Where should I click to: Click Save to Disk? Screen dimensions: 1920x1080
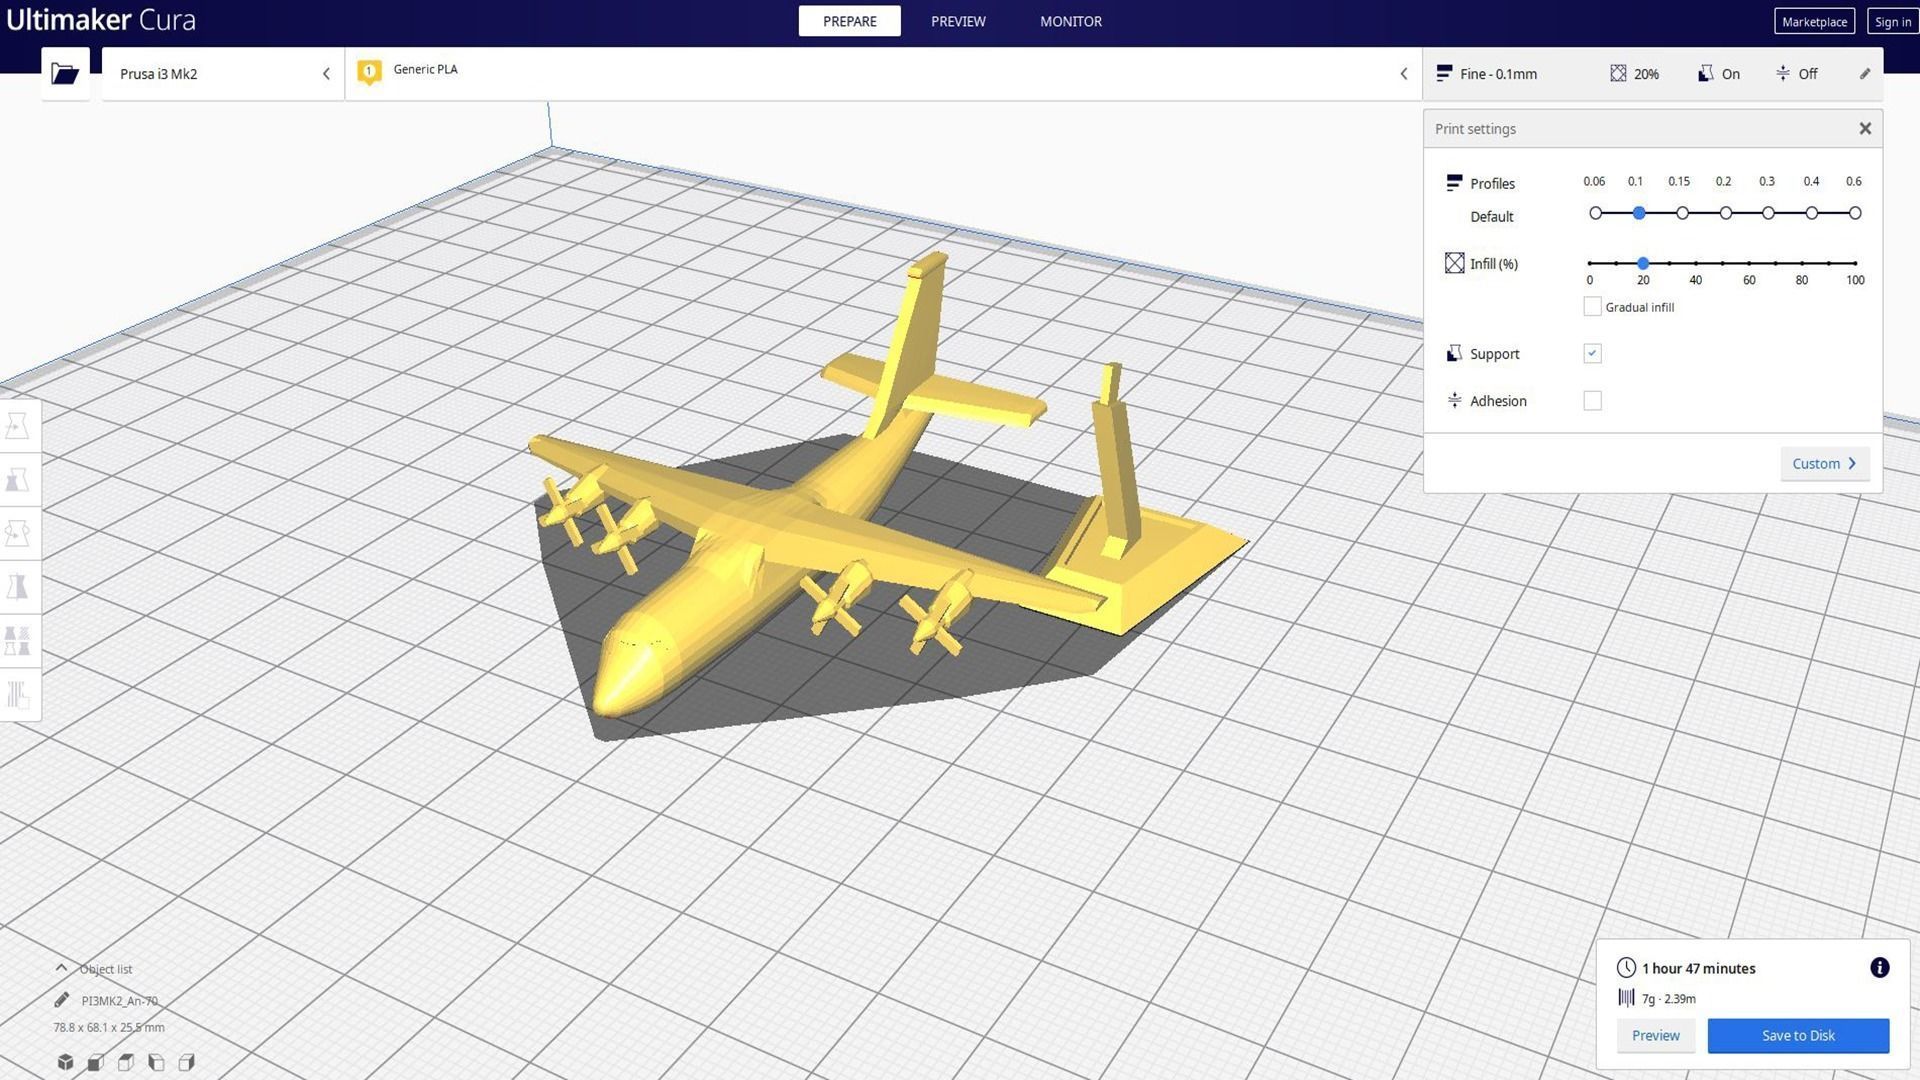pyautogui.click(x=1798, y=1035)
